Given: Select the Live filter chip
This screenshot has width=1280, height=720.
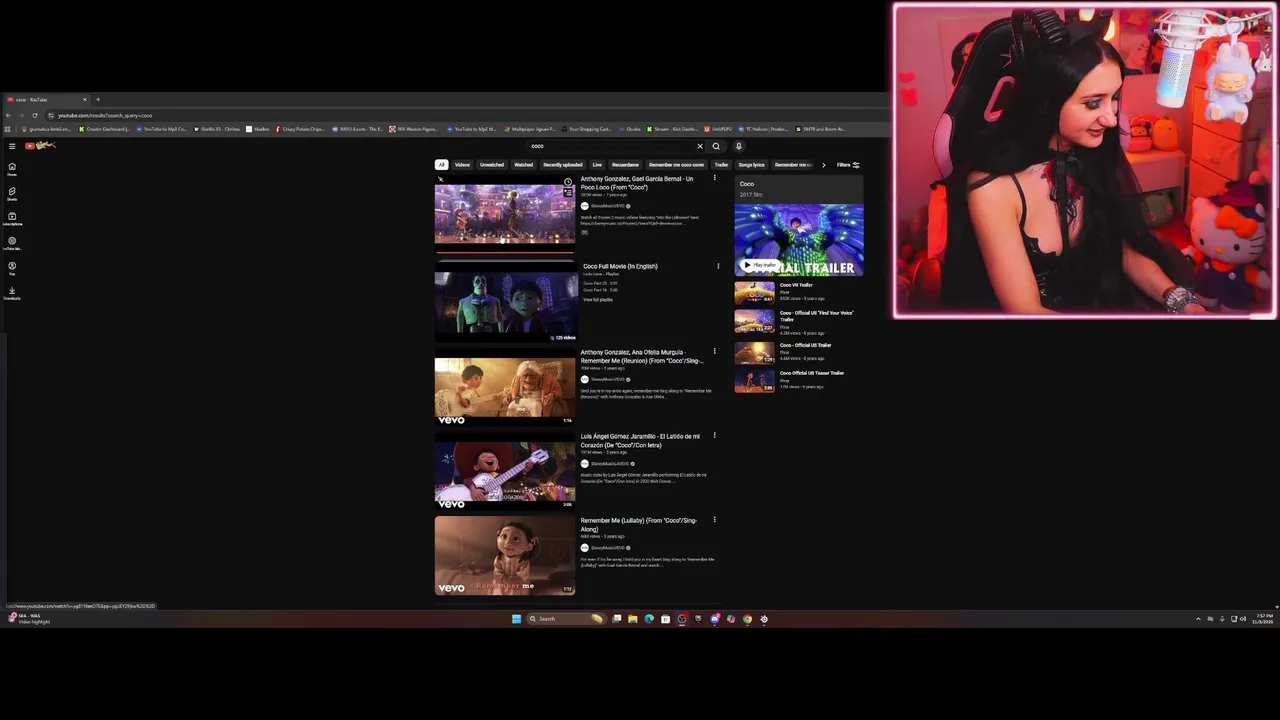Looking at the screenshot, I should 597,165.
